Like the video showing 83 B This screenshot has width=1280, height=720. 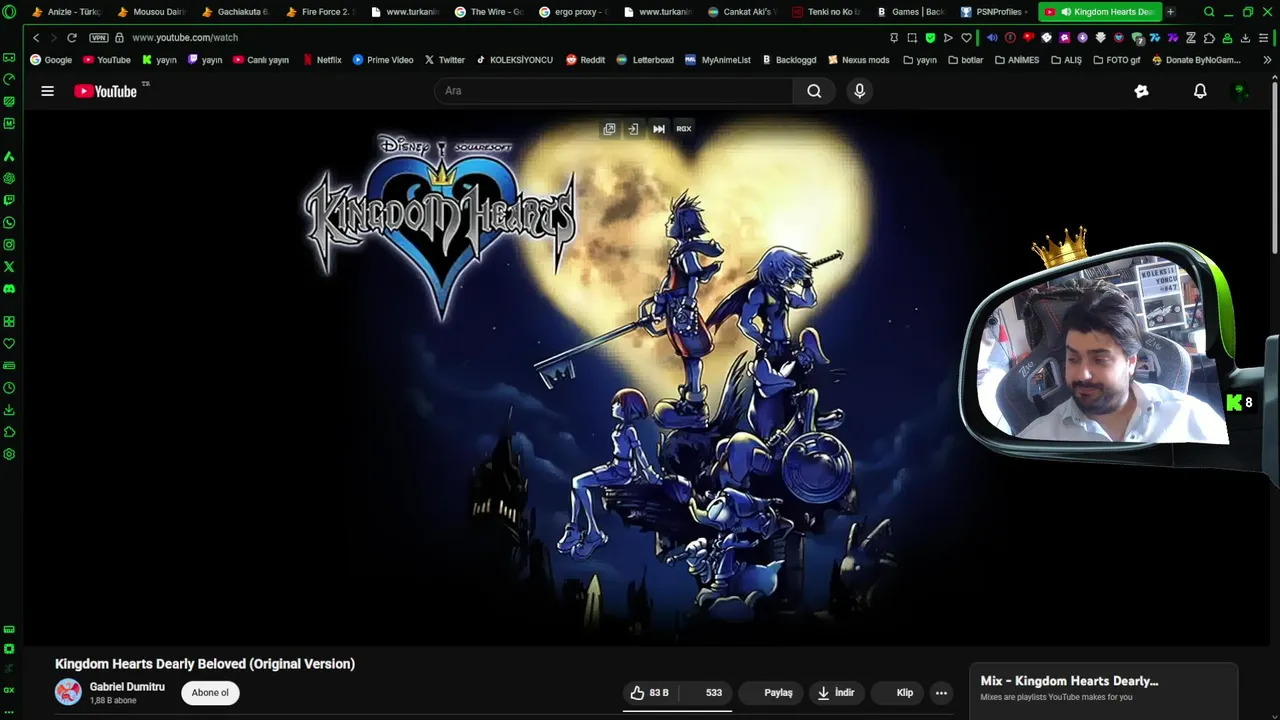[x=650, y=692]
